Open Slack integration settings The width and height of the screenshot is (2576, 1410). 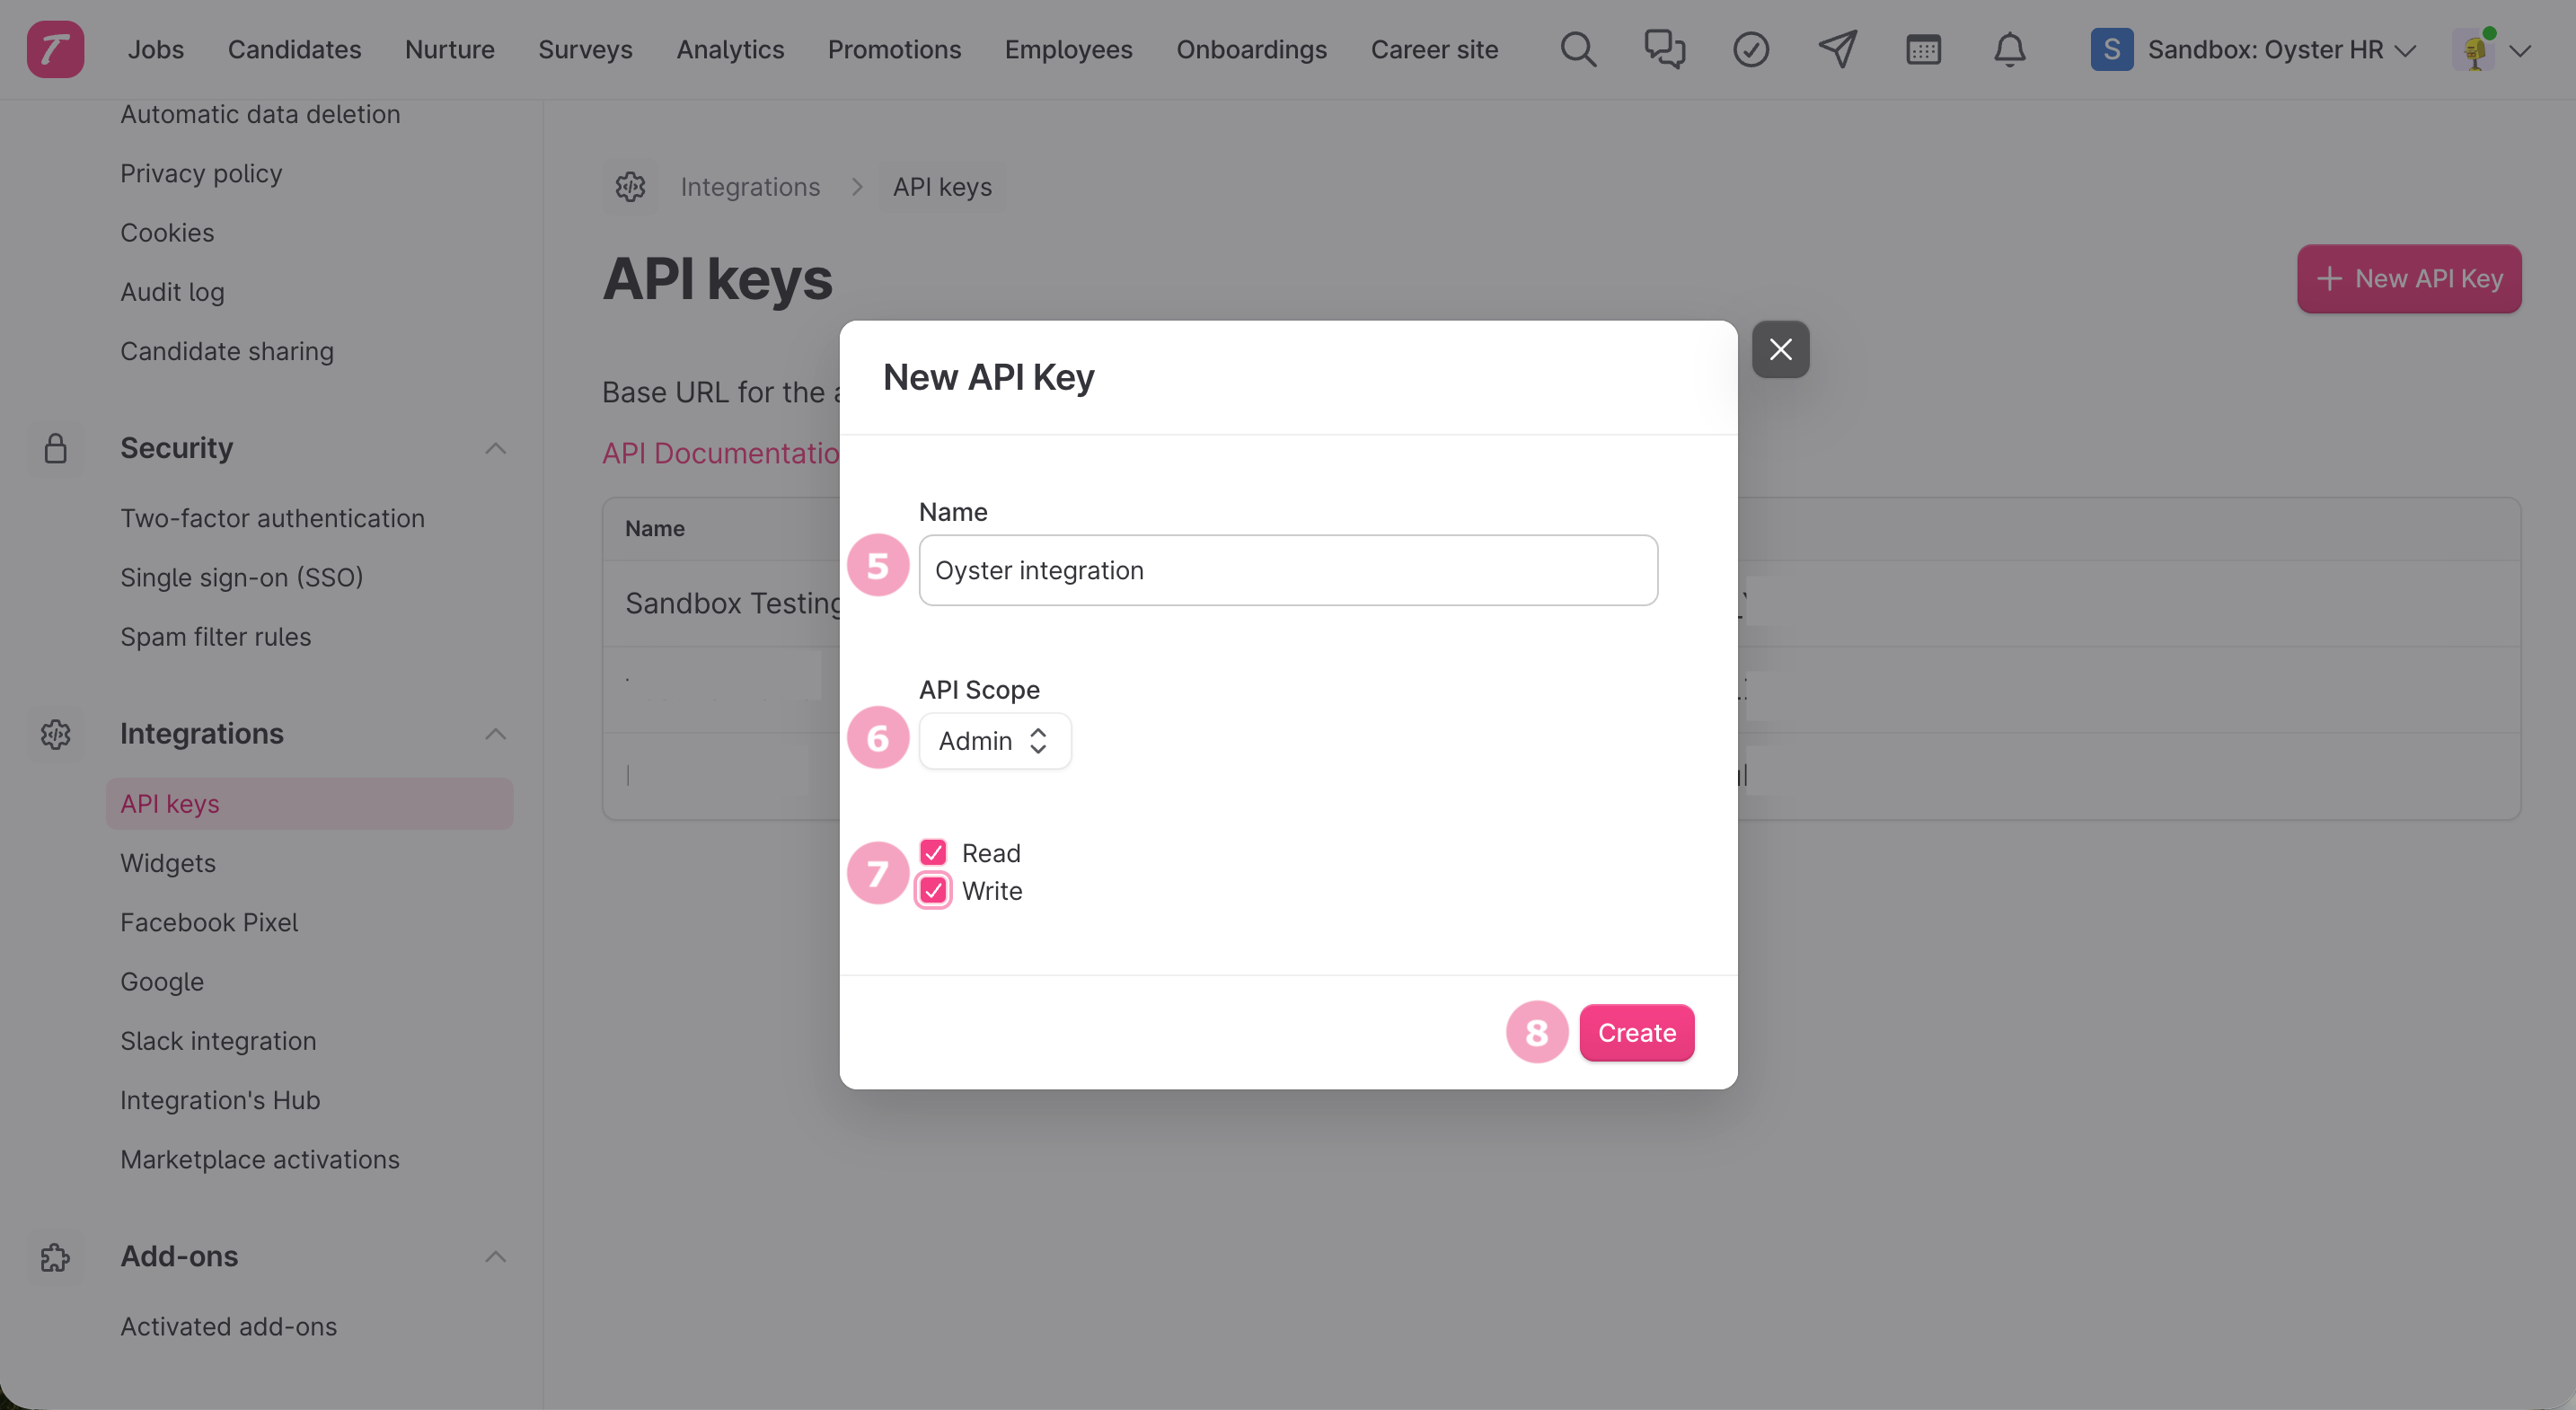(x=218, y=1041)
